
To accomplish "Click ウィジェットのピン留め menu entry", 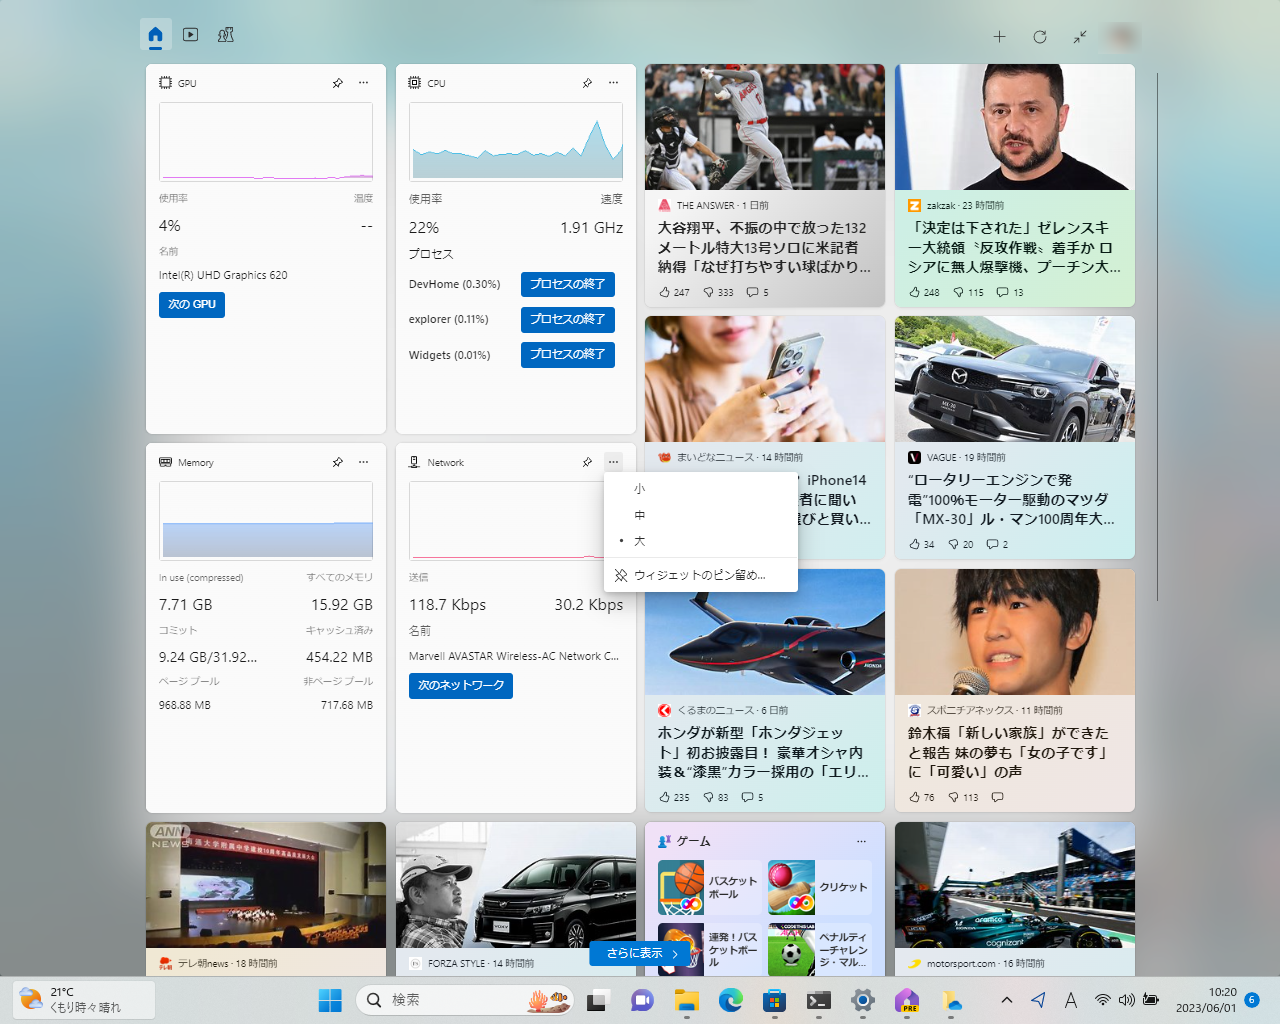I will 699,574.
